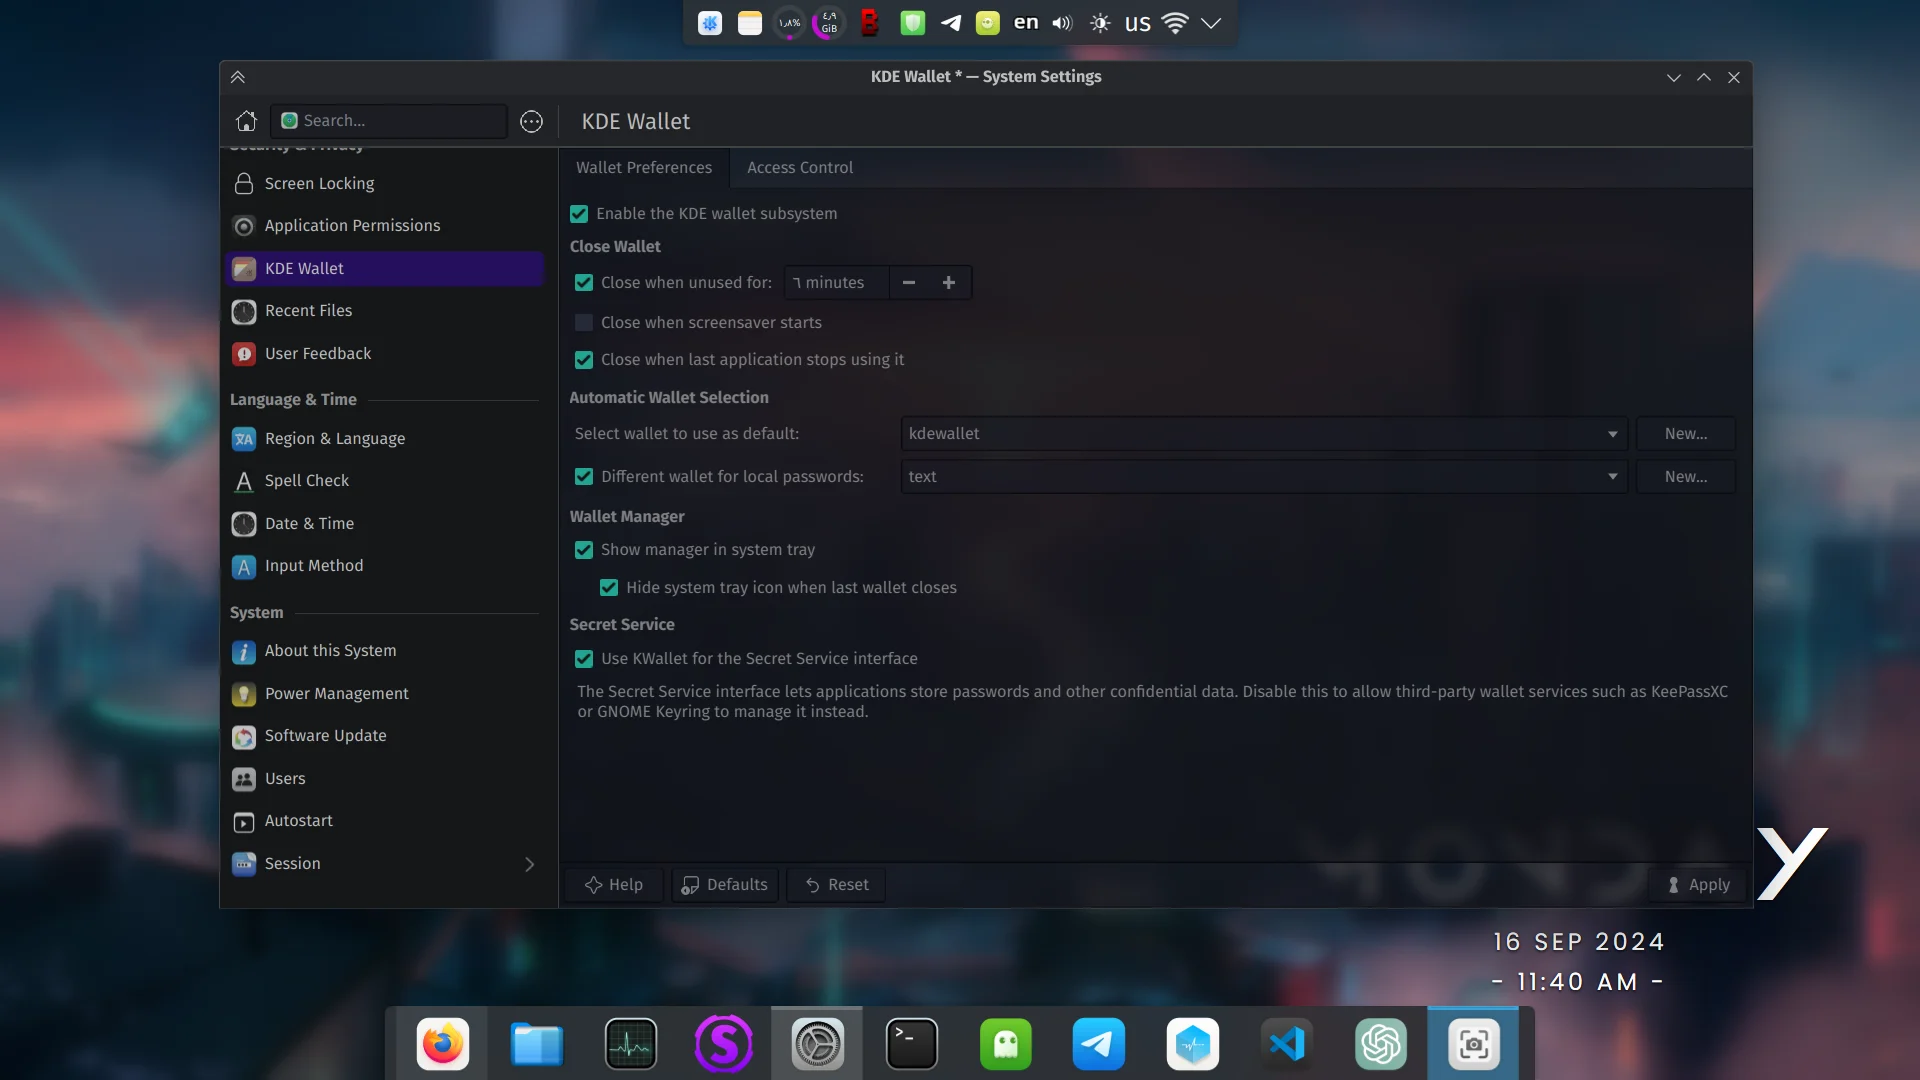This screenshot has height=1080, width=1920.
Task: Click the 'us' keyboard layout indicator in top panel
Action: point(1138,23)
